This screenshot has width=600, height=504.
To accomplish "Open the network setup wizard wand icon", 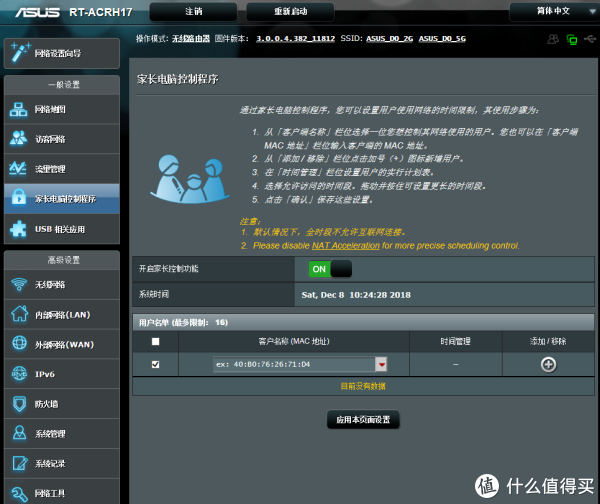I will (x=20, y=52).
